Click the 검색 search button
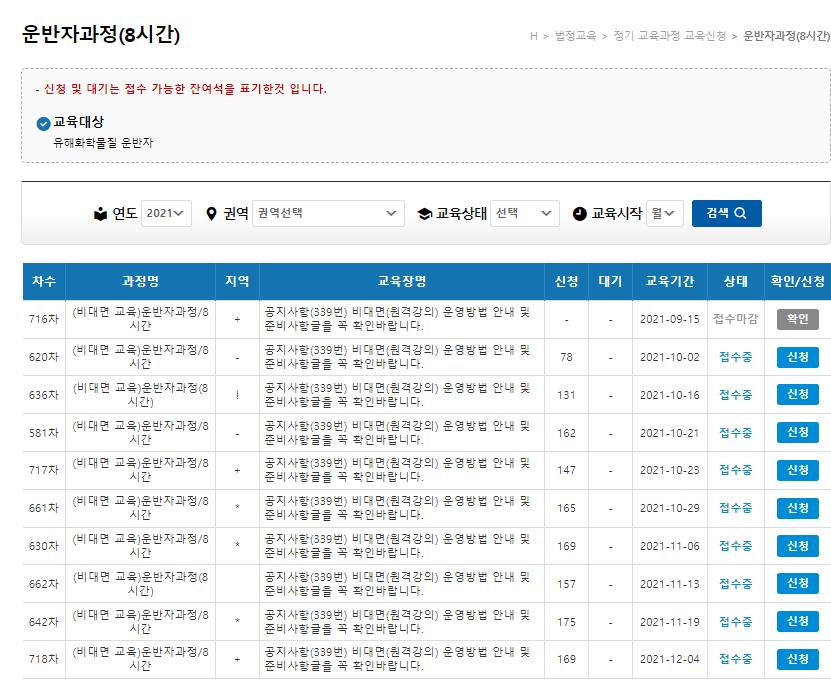The height and width of the screenshot is (690, 831). click(727, 213)
